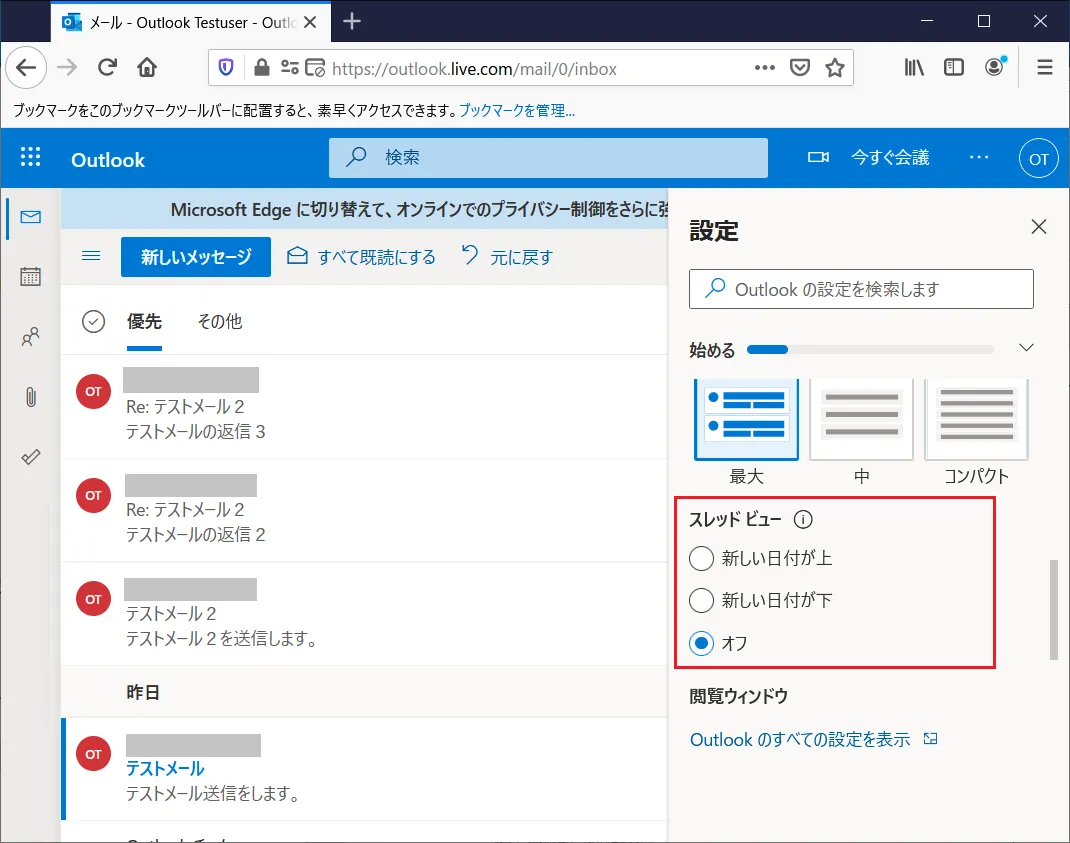
Task: Open the Outlook app launcher grid
Action: pyautogui.click(x=30, y=157)
